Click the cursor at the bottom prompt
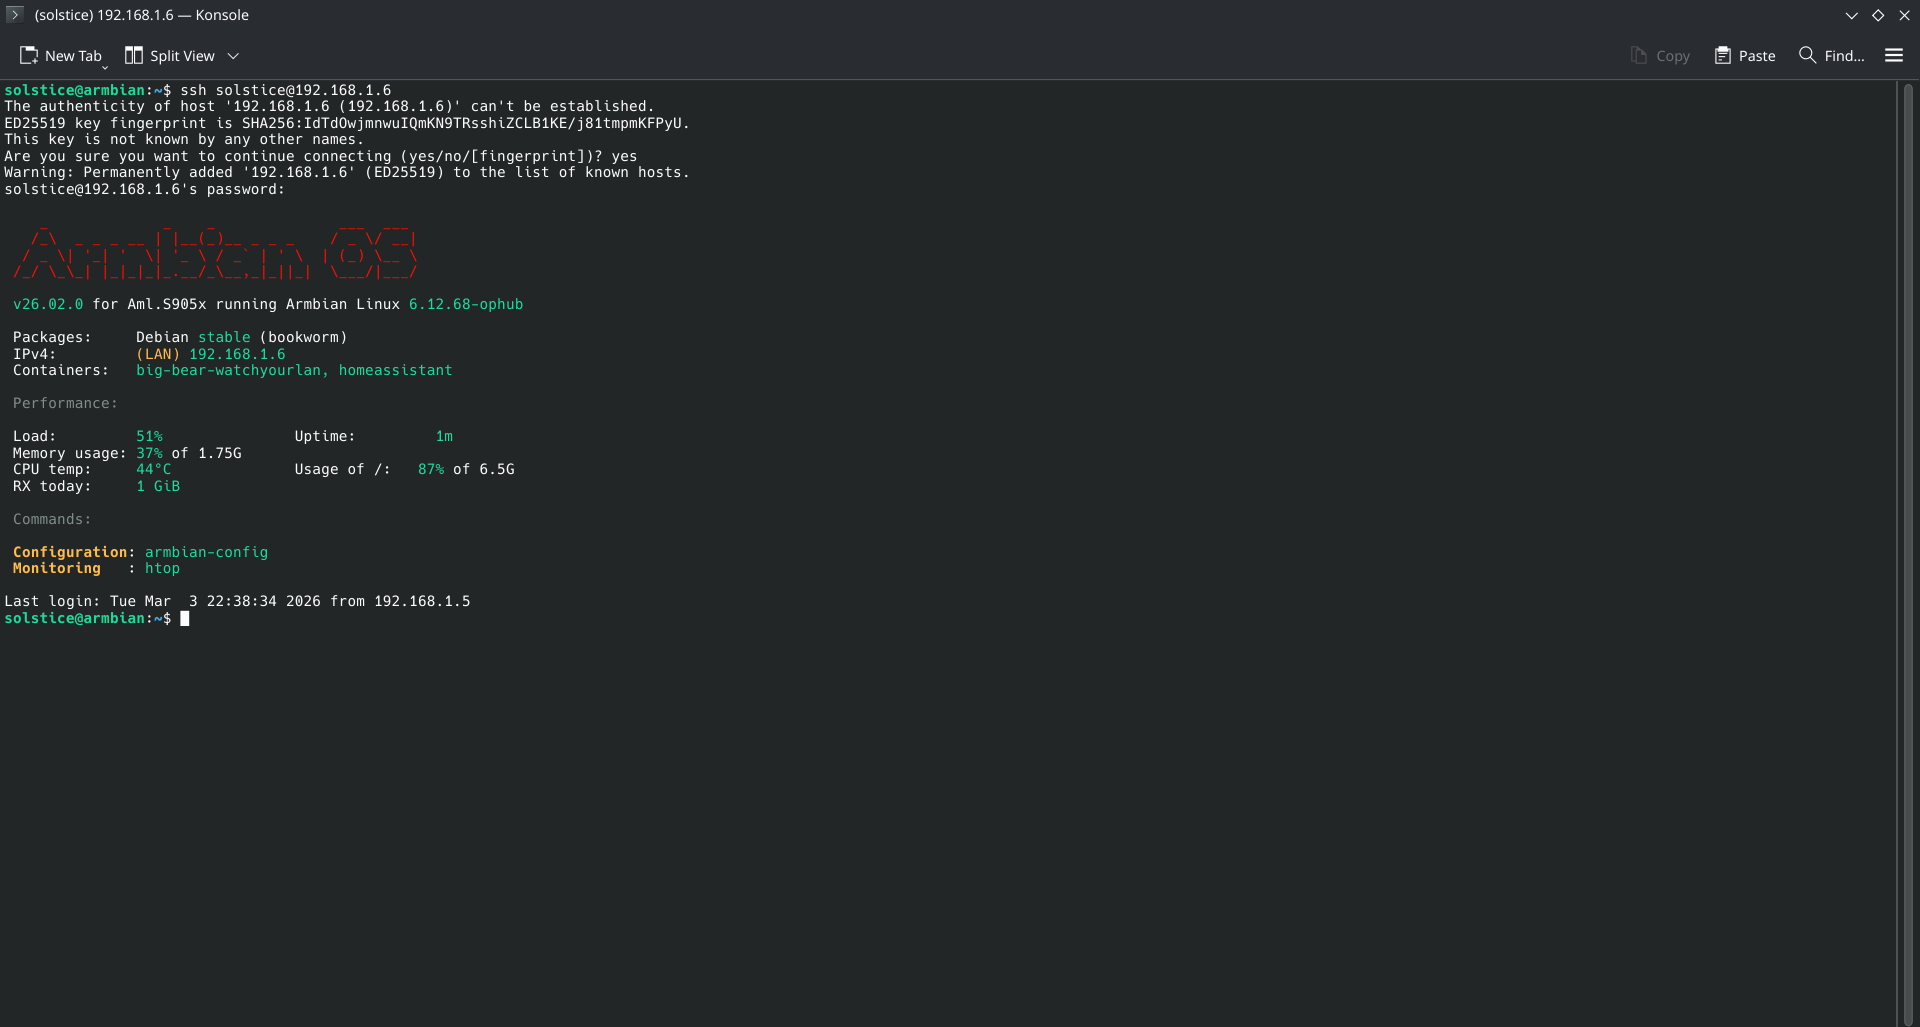1920x1027 pixels. (x=184, y=619)
